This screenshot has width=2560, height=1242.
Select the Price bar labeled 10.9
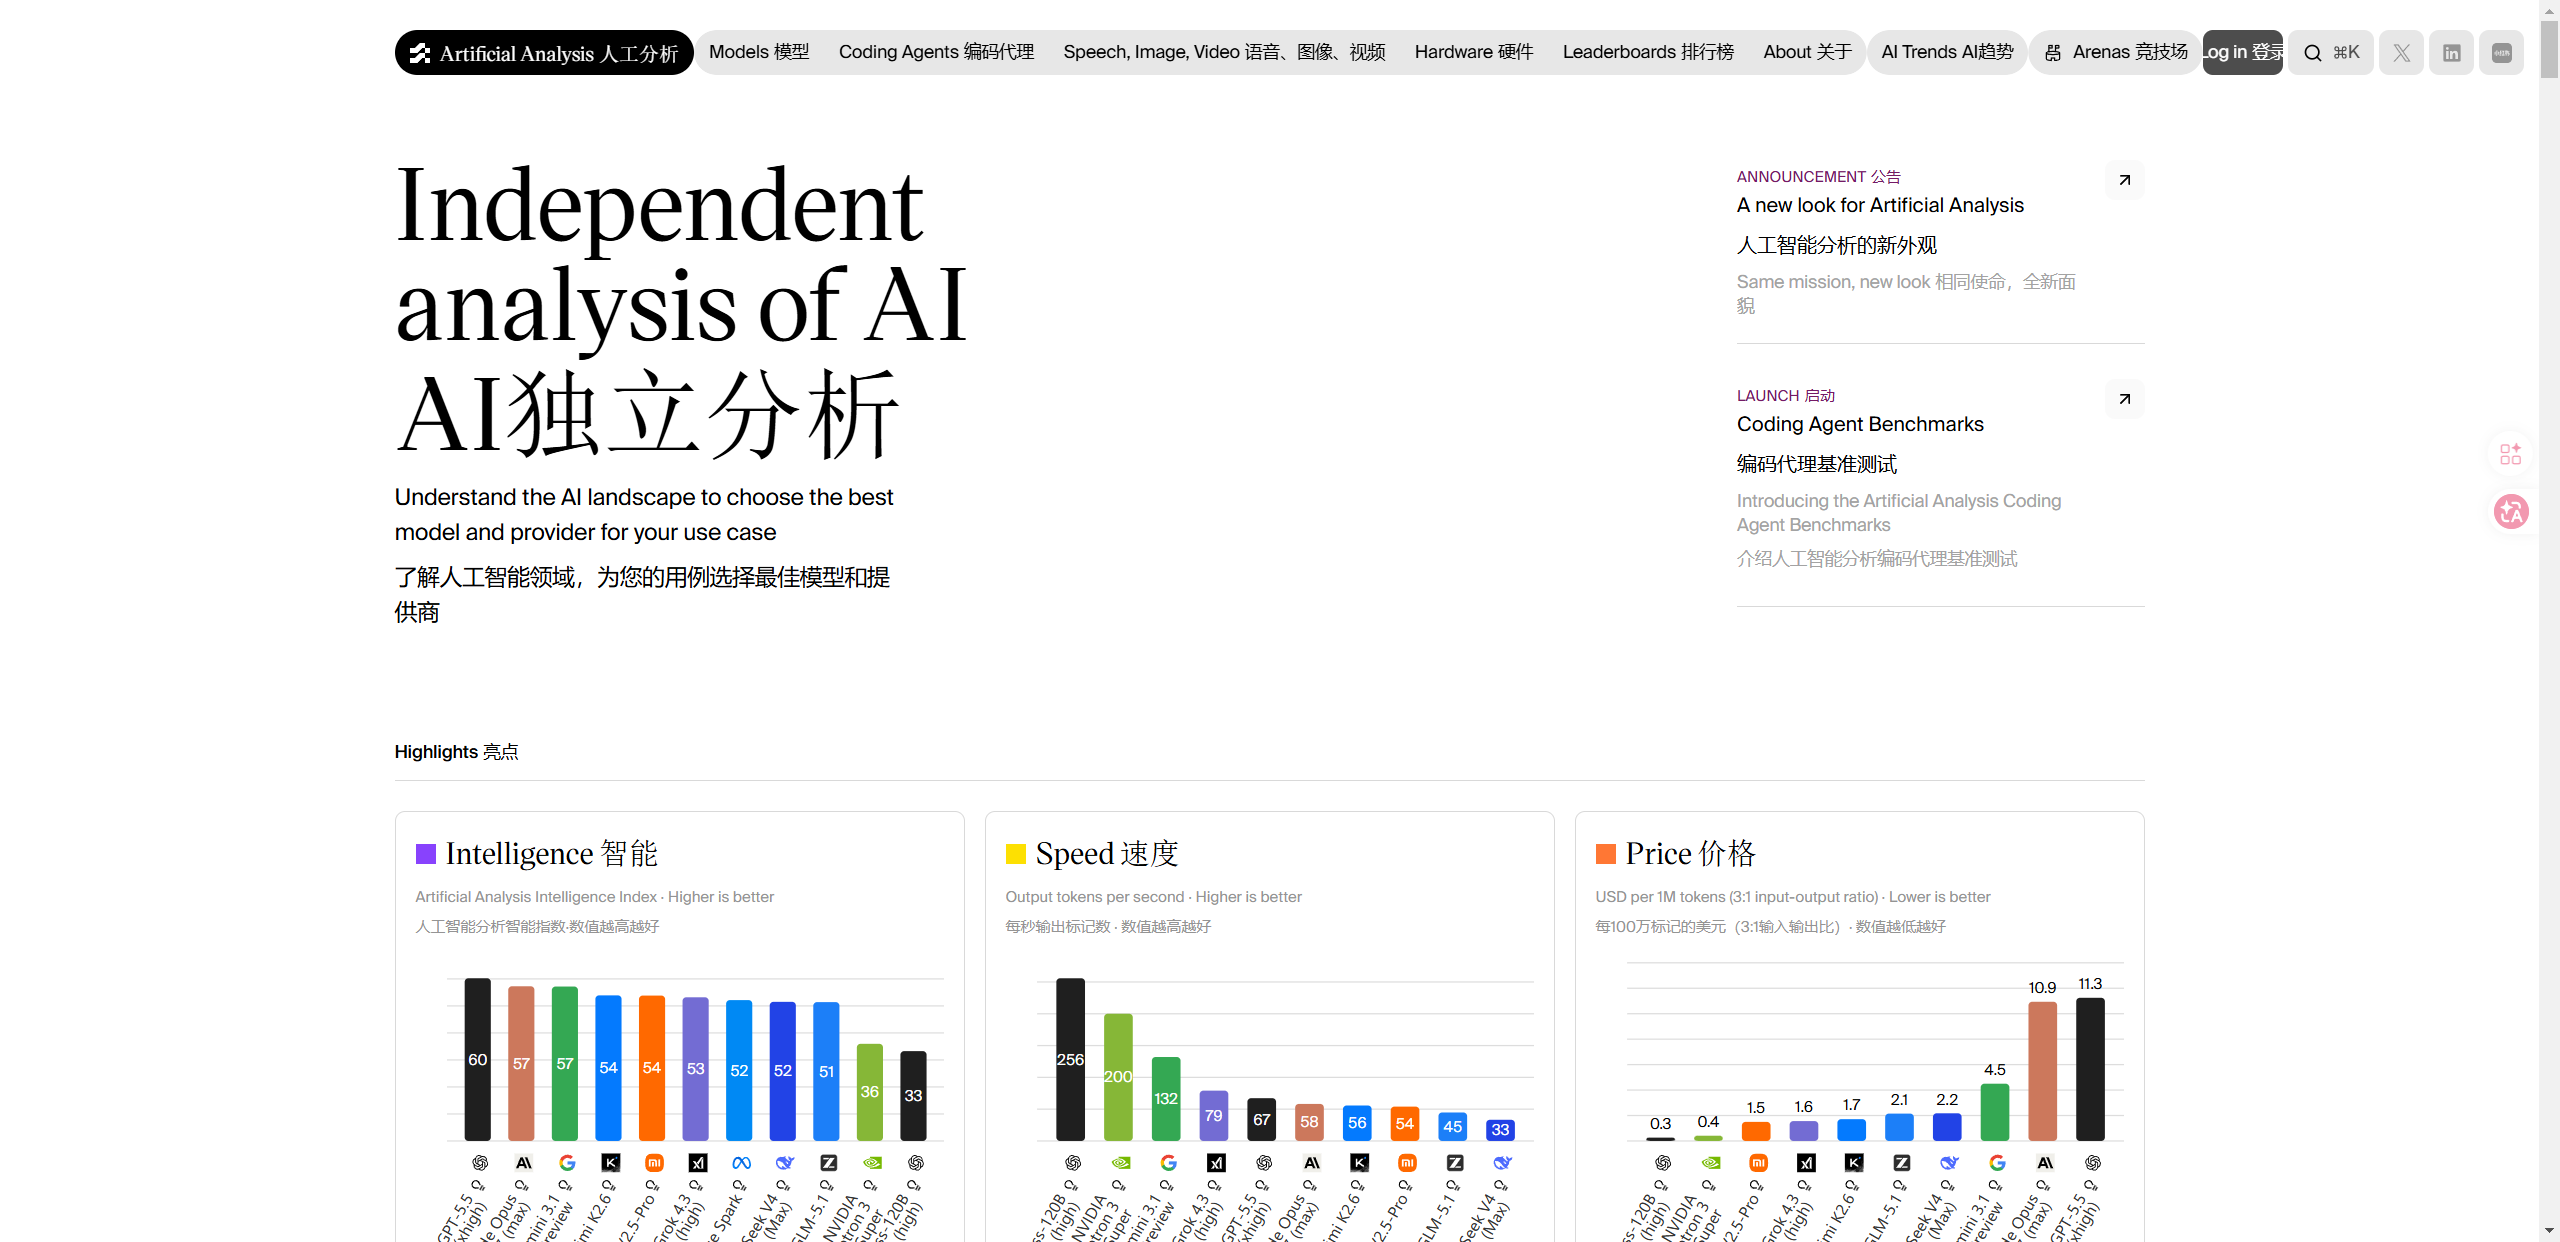tap(2043, 1071)
